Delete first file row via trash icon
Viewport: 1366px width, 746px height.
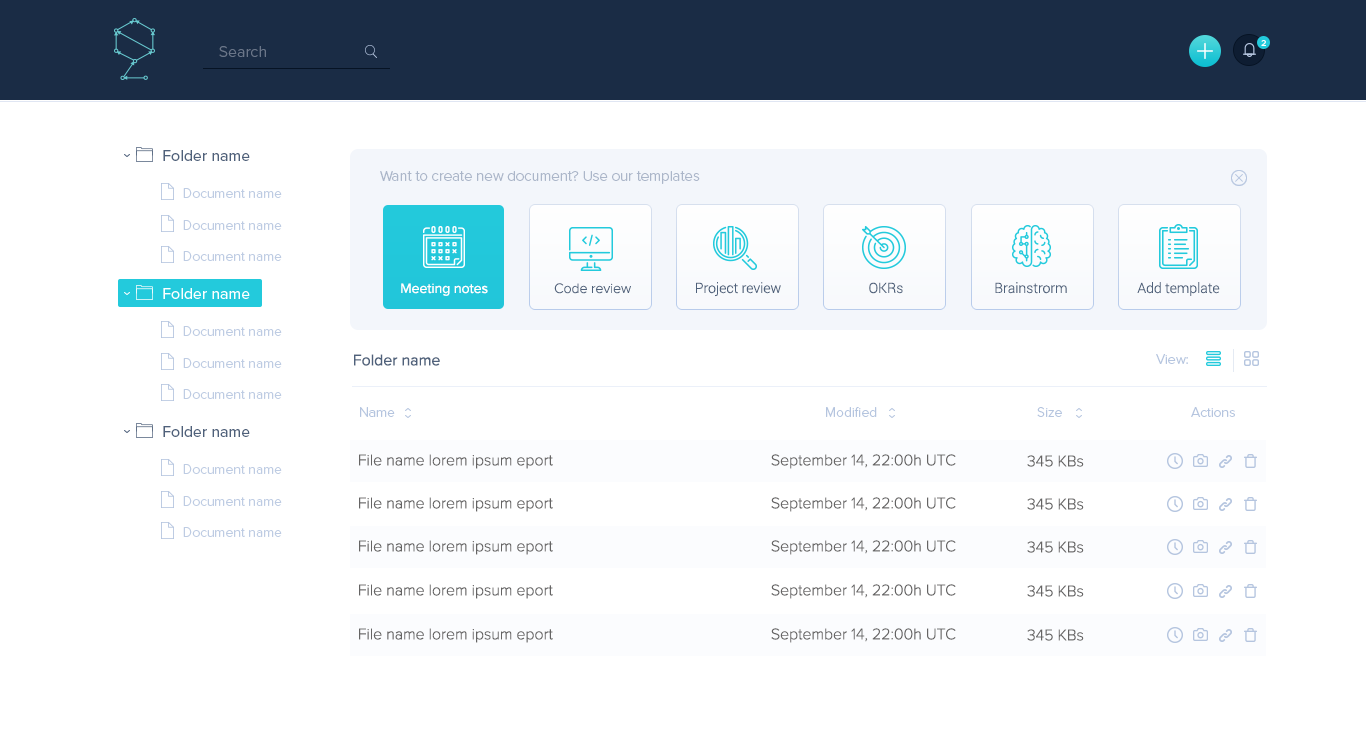coord(1250,461)
